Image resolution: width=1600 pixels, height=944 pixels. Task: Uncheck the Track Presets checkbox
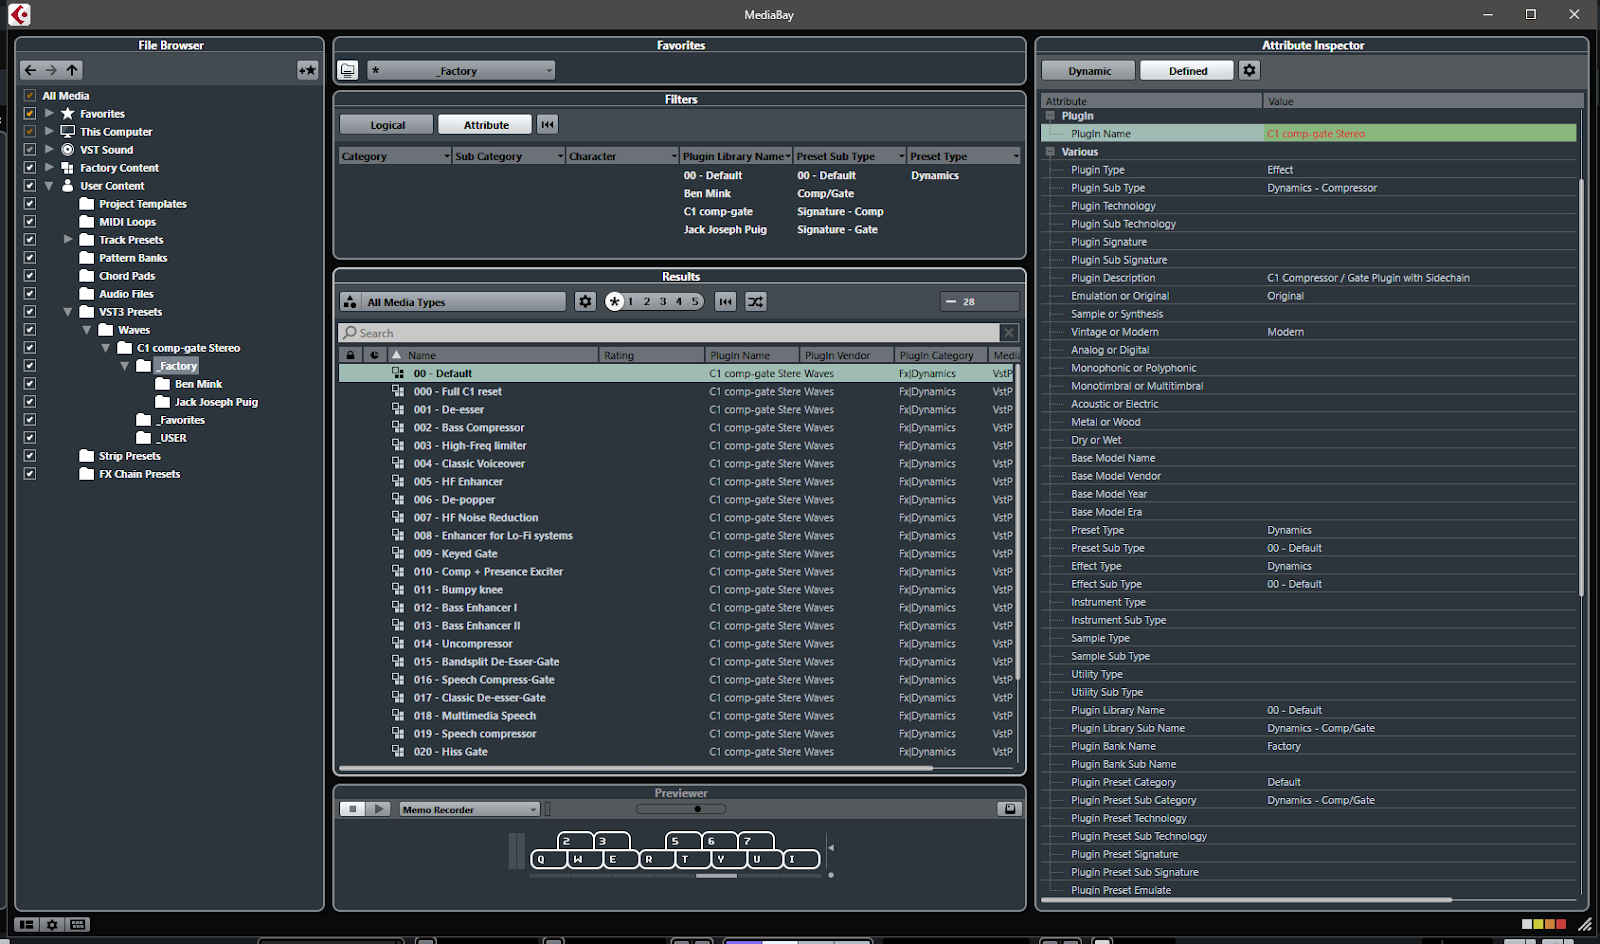pyautogui.click(x=30, y=240)
